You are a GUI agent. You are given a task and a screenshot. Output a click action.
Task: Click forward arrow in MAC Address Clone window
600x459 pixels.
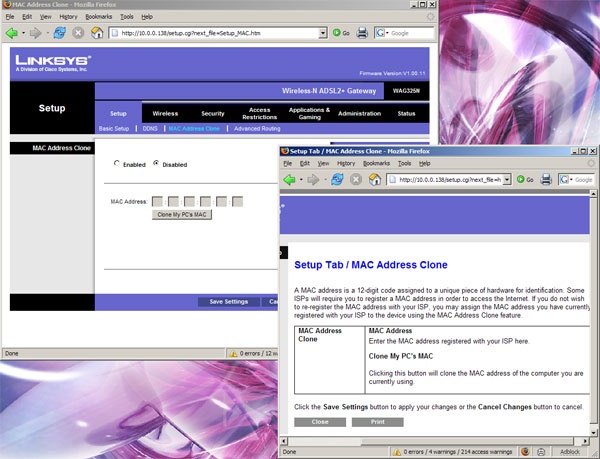tap(35, 33)
